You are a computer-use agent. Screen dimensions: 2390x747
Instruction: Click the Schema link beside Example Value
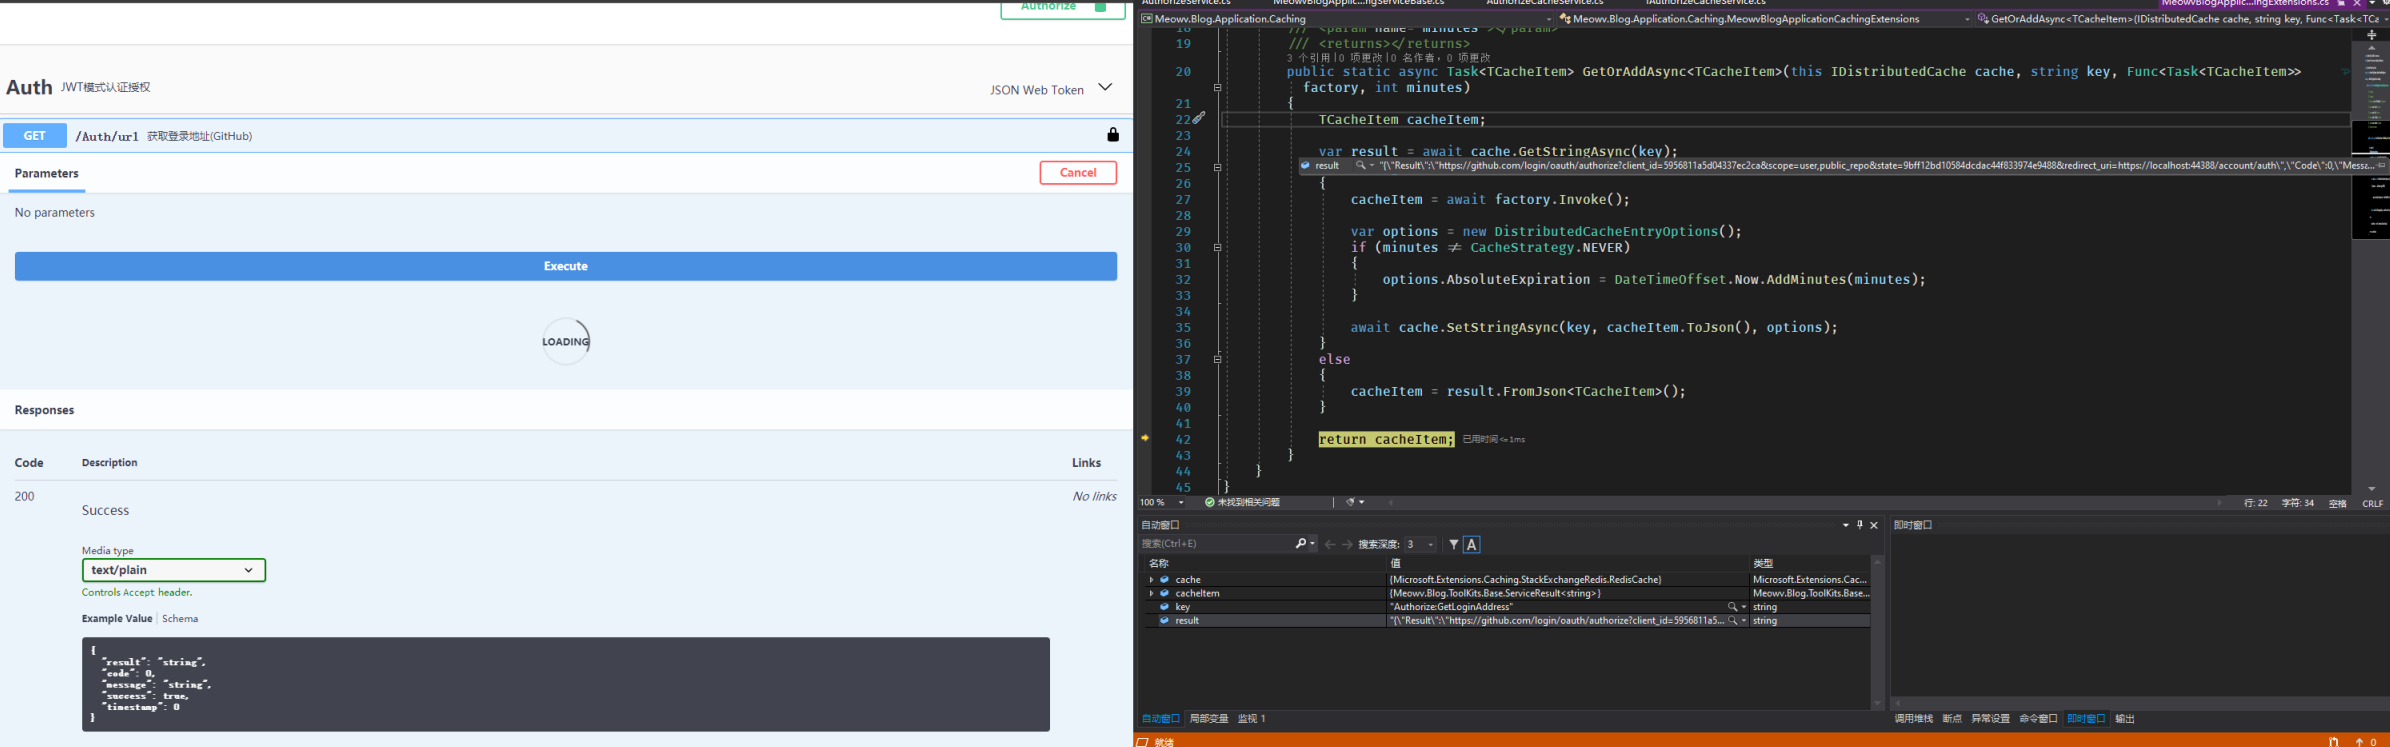(x=180, y=619)
